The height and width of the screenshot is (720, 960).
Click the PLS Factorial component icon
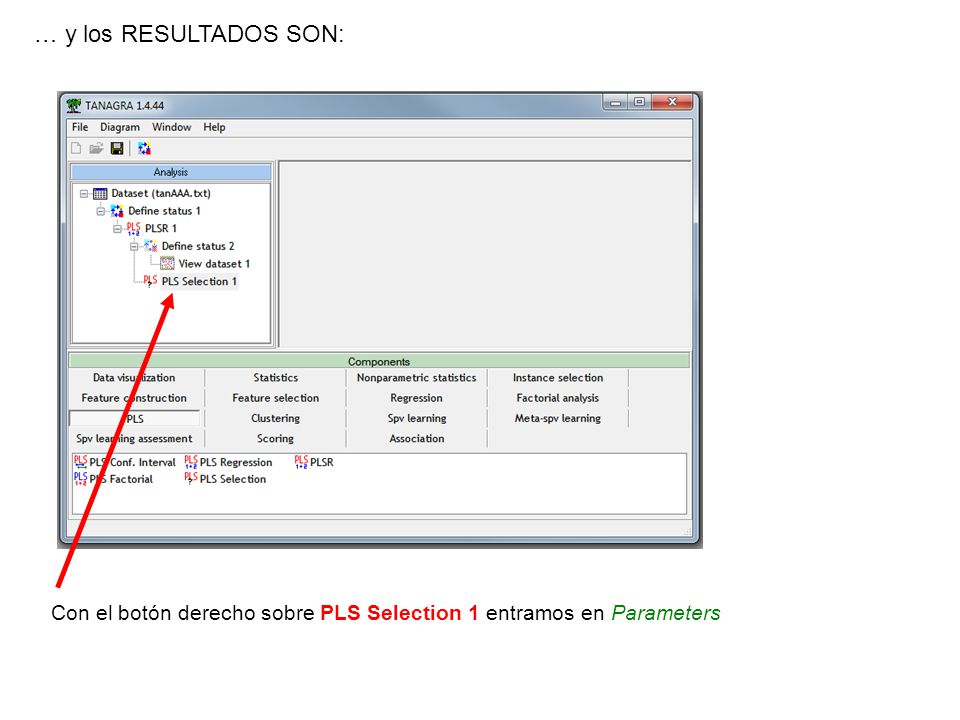tap(80, 479)
